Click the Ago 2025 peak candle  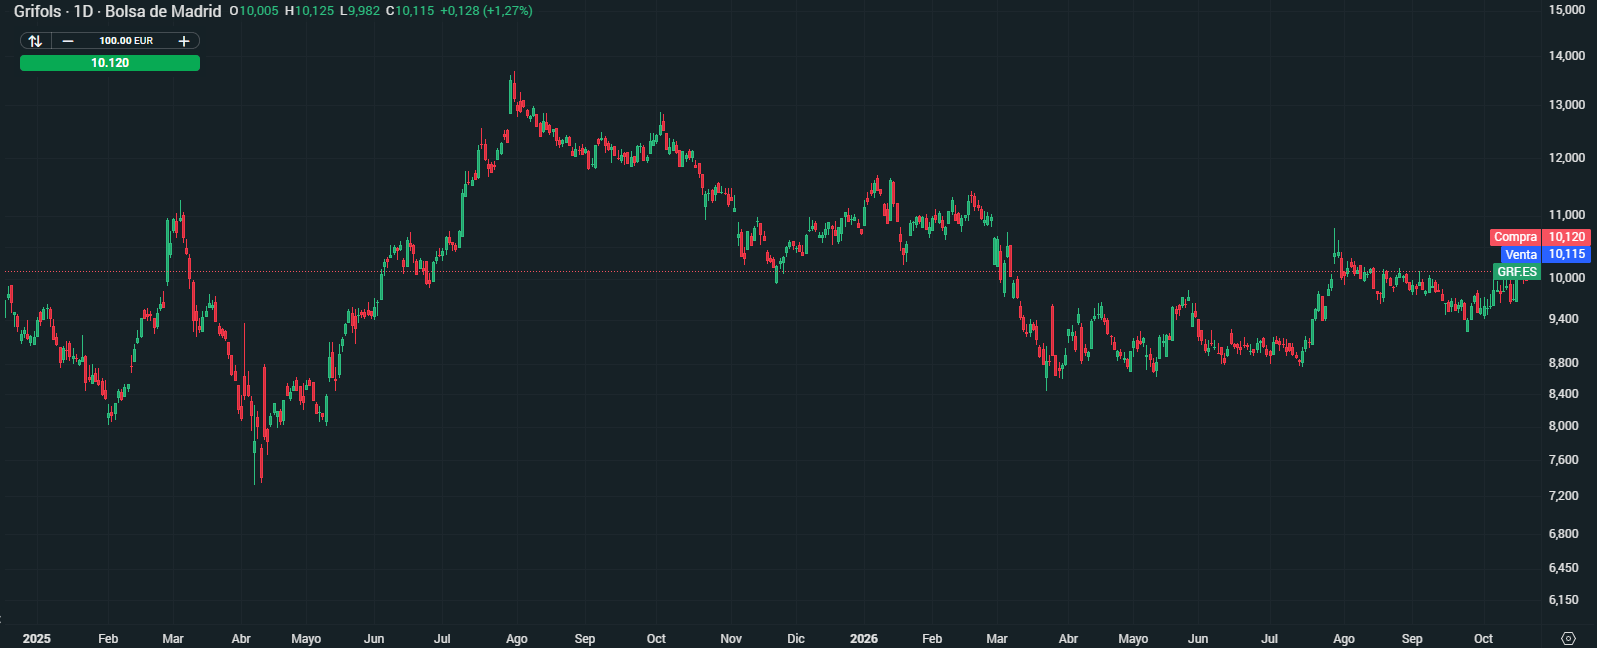(x=512, y=92)
